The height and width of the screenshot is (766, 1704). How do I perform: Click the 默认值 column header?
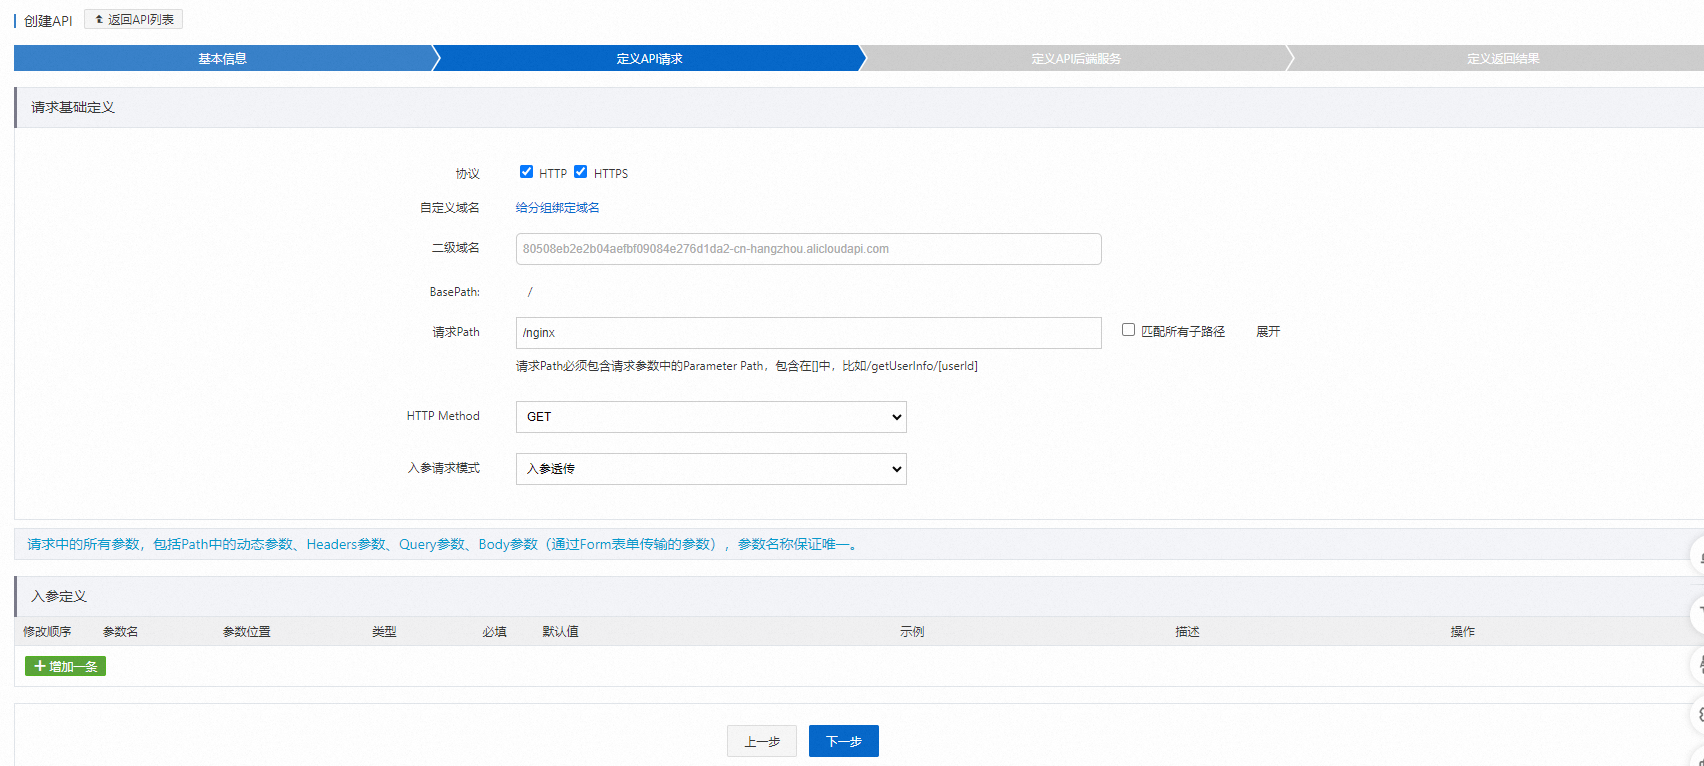click(x=560, y=631)
